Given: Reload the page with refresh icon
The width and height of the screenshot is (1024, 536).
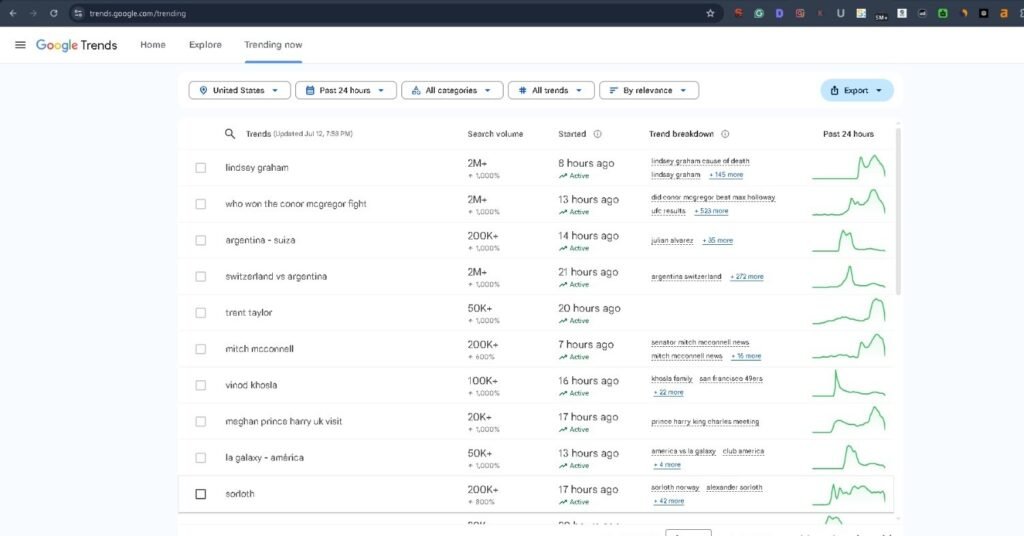Looking at the screenshot, I should pyautogui.click(x=54, y=13).
